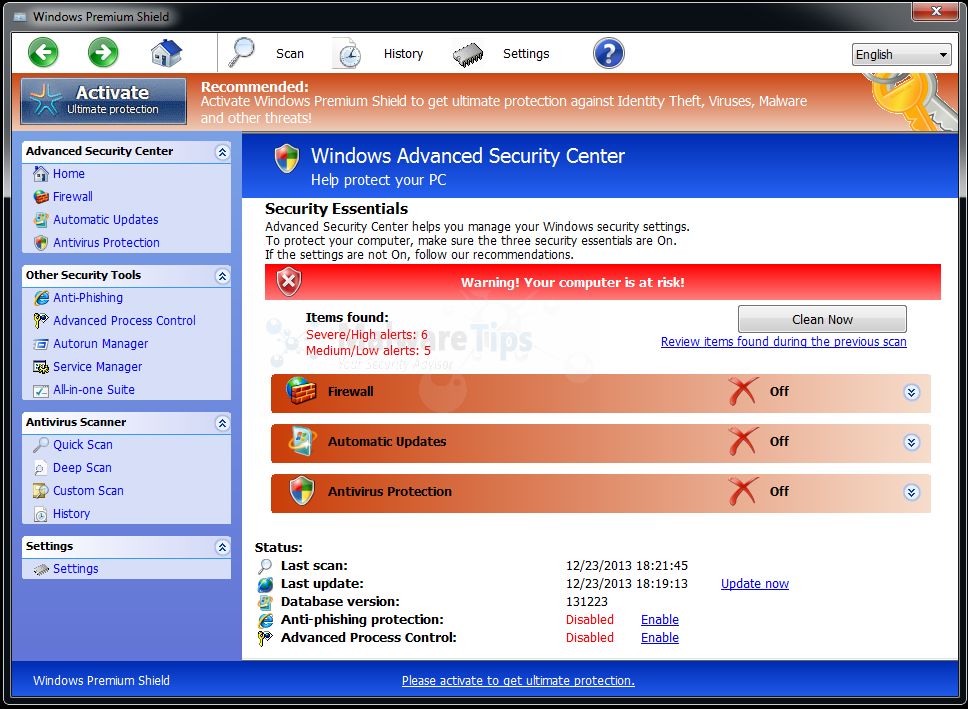
Task: Collapse the Other Security Tools section
Action: point(222,276)
